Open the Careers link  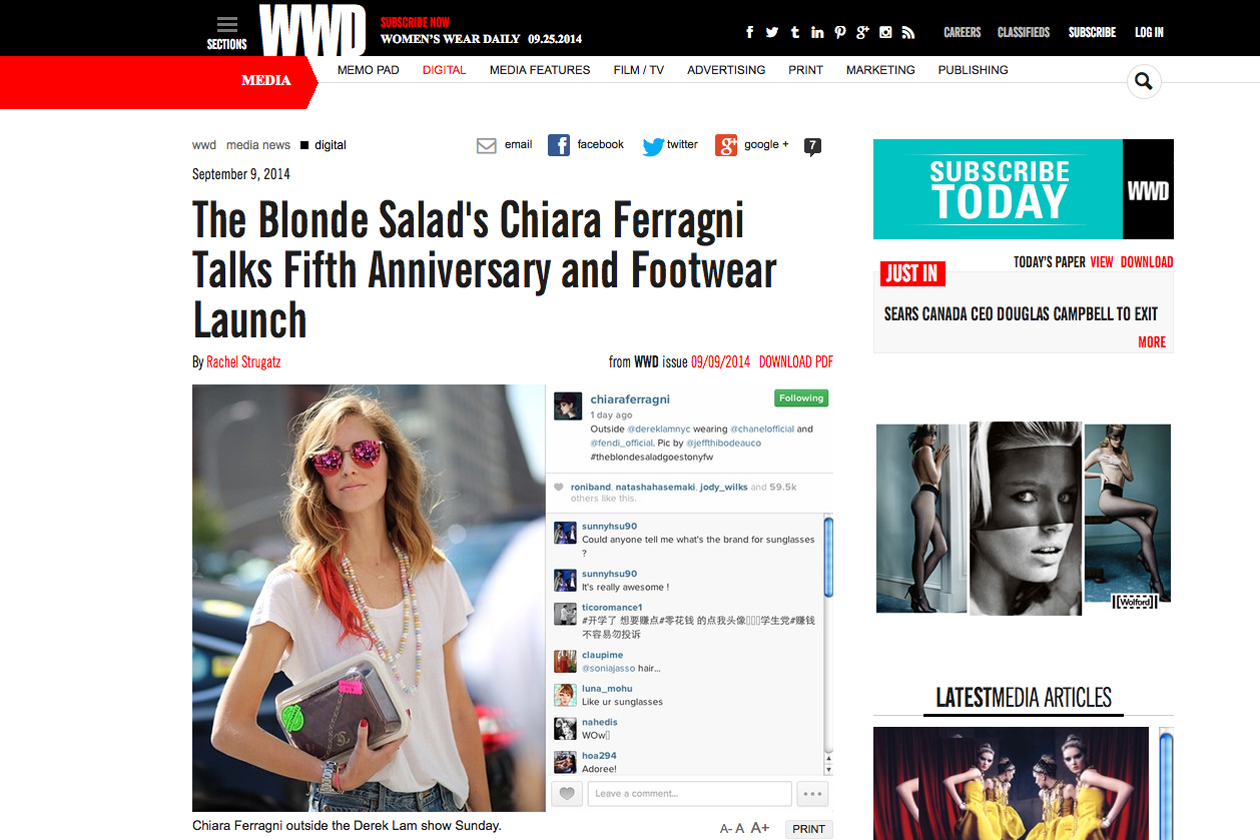(962, 32)
